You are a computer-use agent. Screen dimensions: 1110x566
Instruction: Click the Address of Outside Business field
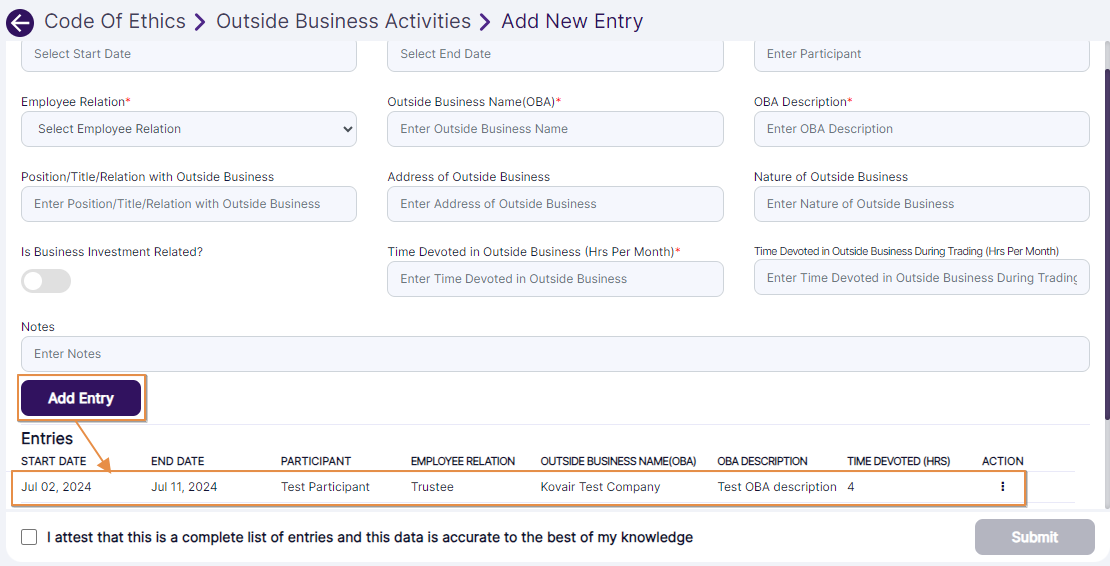pos(555,204)
